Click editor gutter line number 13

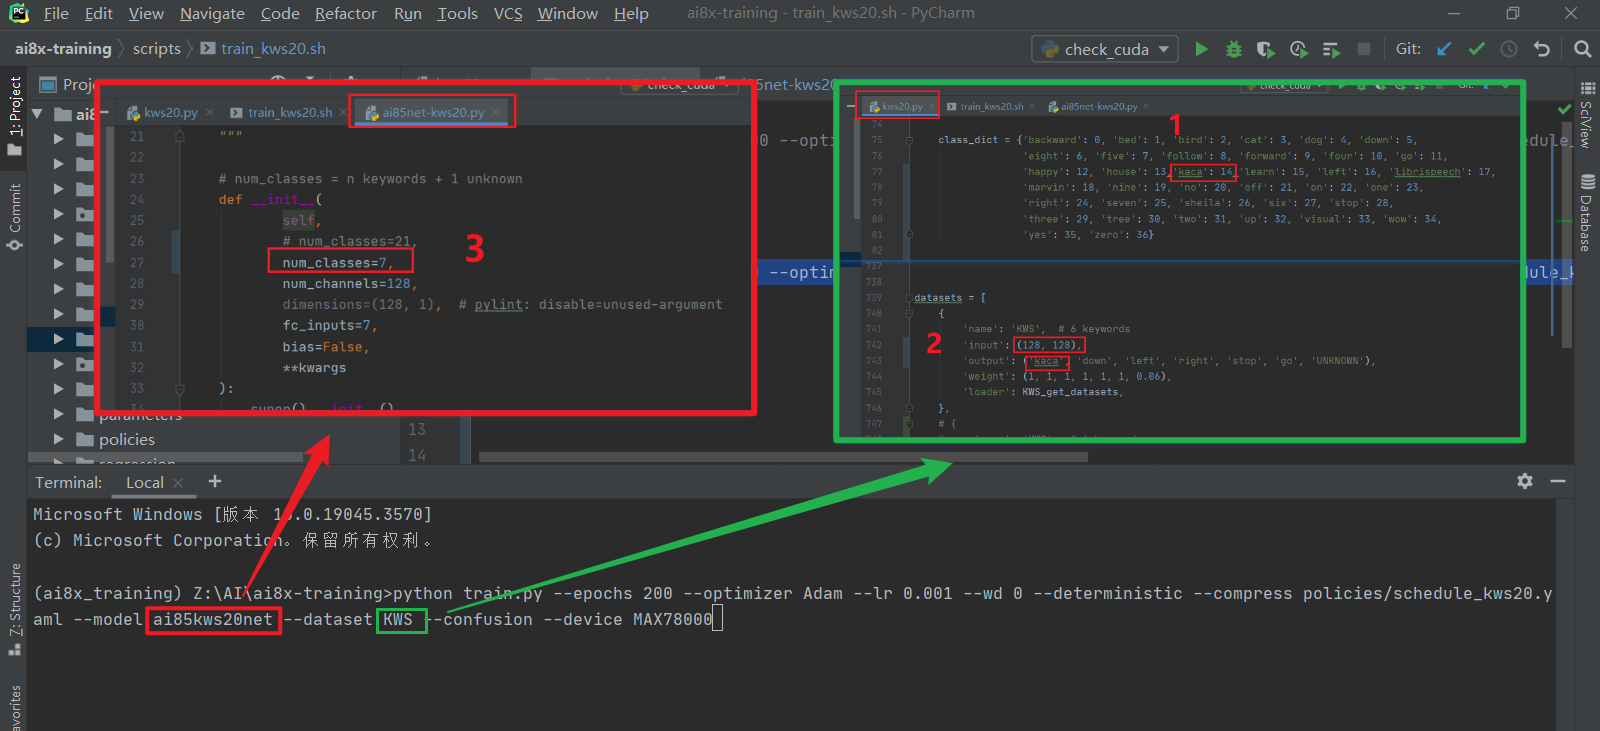pyautogui.click(x=417, y=429)
